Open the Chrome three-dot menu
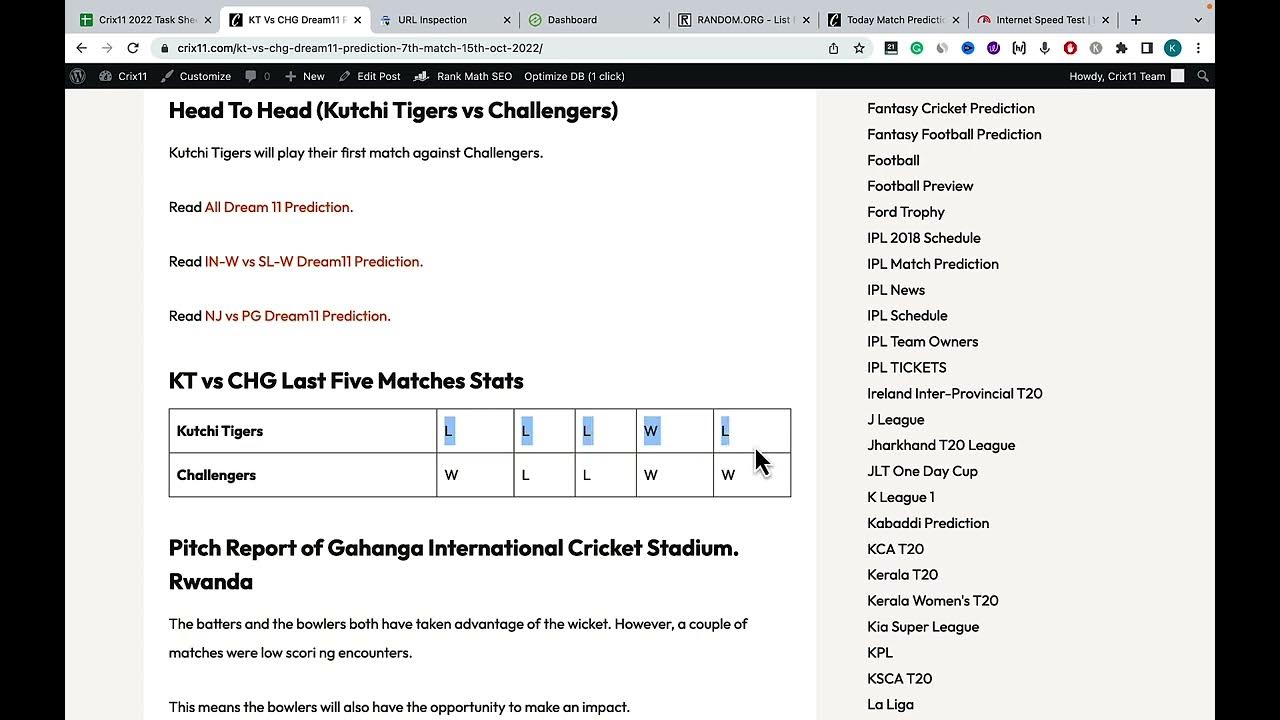Screen dimensions: 1280x720 click(x=1198, y=48)
